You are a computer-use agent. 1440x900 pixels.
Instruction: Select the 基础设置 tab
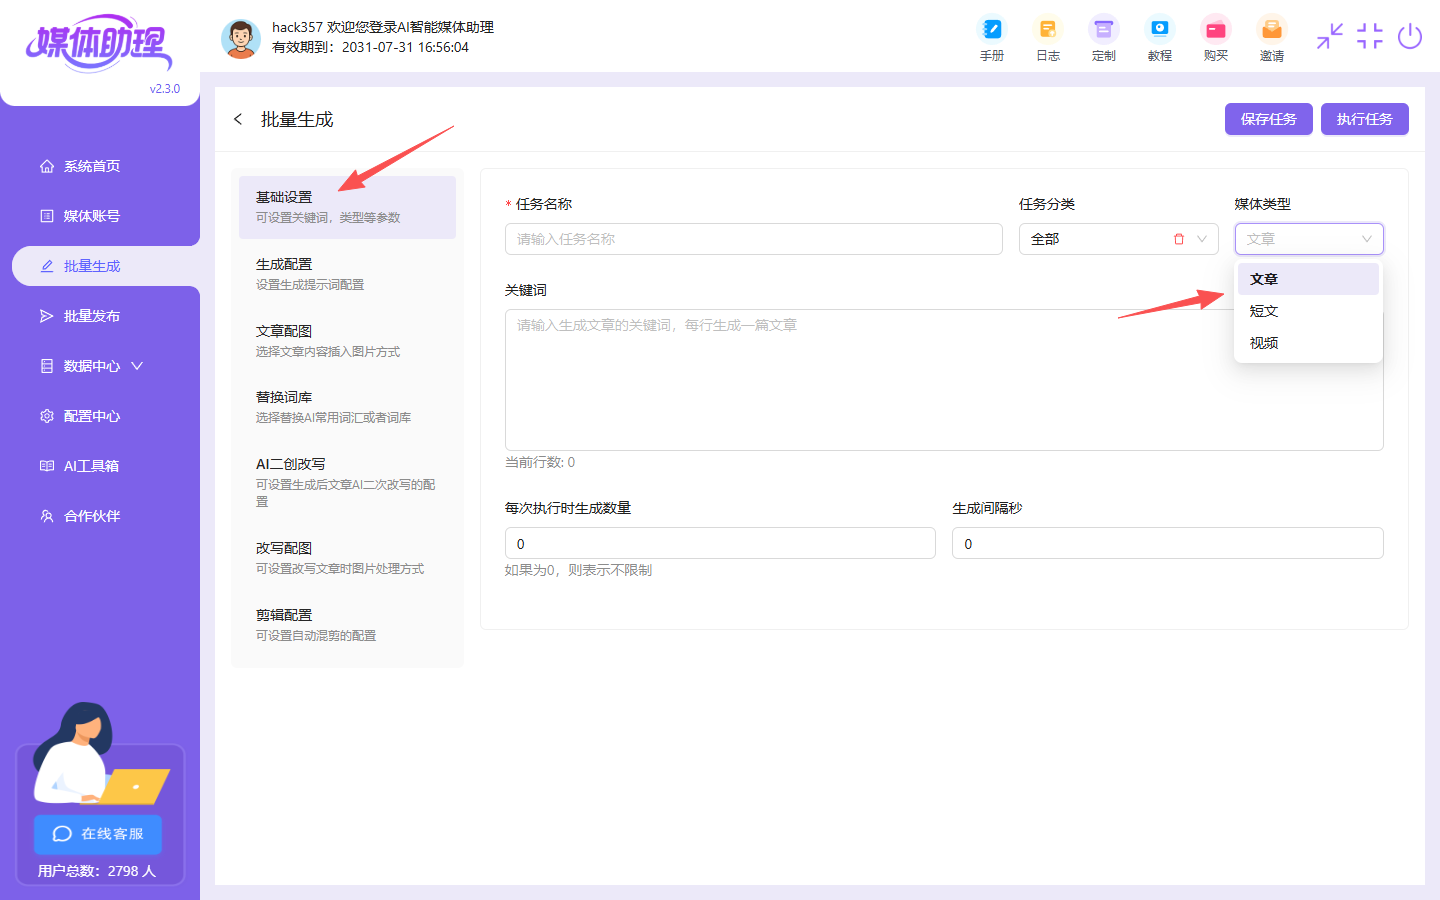pos(347,207)
